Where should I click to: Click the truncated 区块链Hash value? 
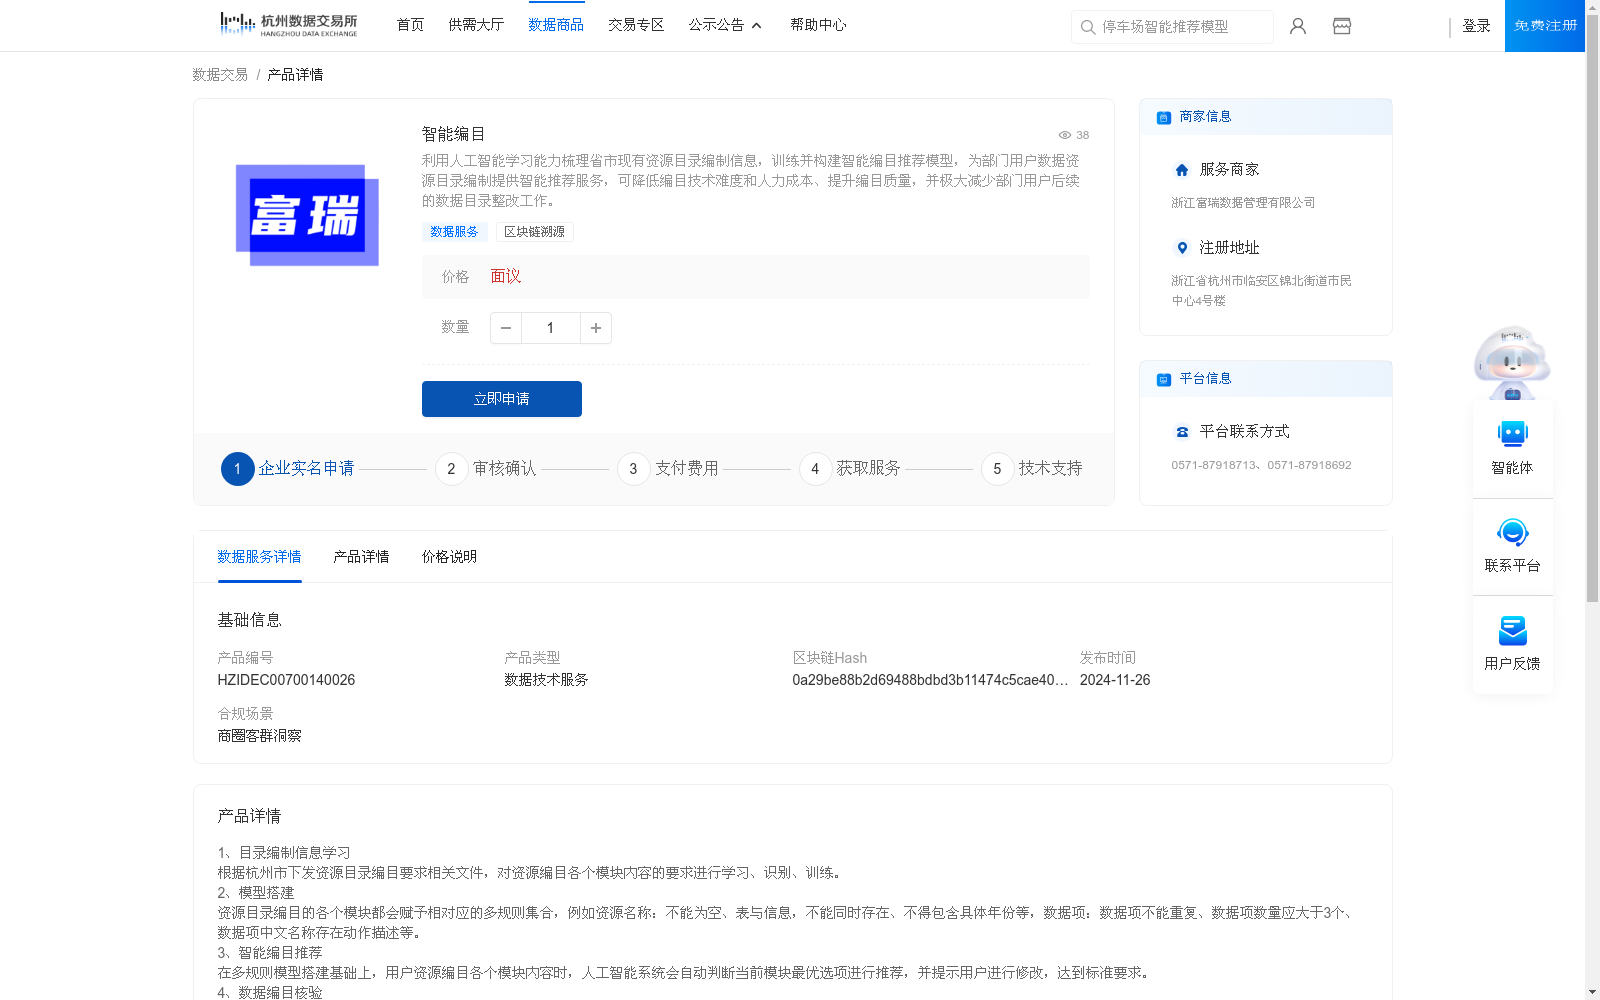[x=930, y=680]
